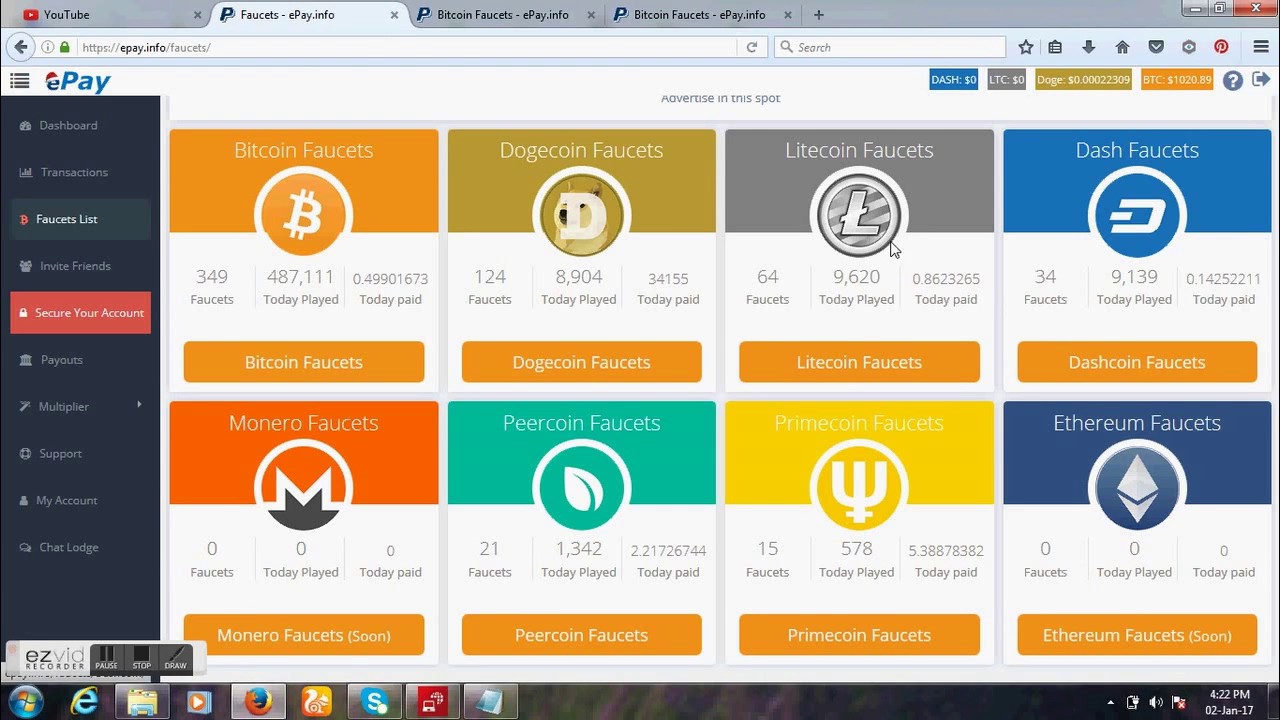
Task: Click the Primecoin Faucets button
Action: (x=859, y=635)
